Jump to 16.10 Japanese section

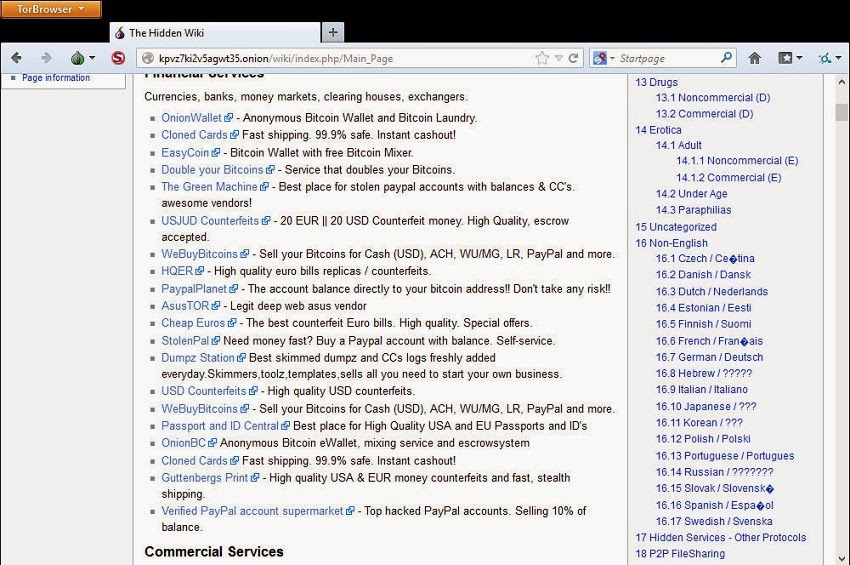706,406
